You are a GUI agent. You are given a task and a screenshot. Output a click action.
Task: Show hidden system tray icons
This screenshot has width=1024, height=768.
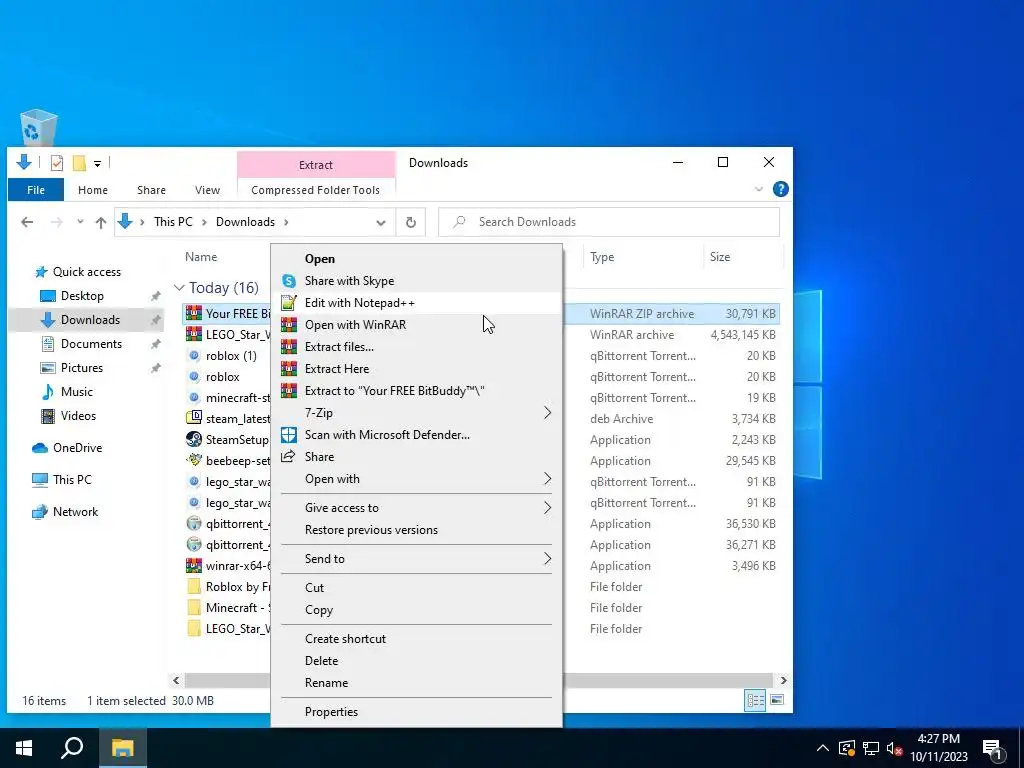click(x=823, y=748)
